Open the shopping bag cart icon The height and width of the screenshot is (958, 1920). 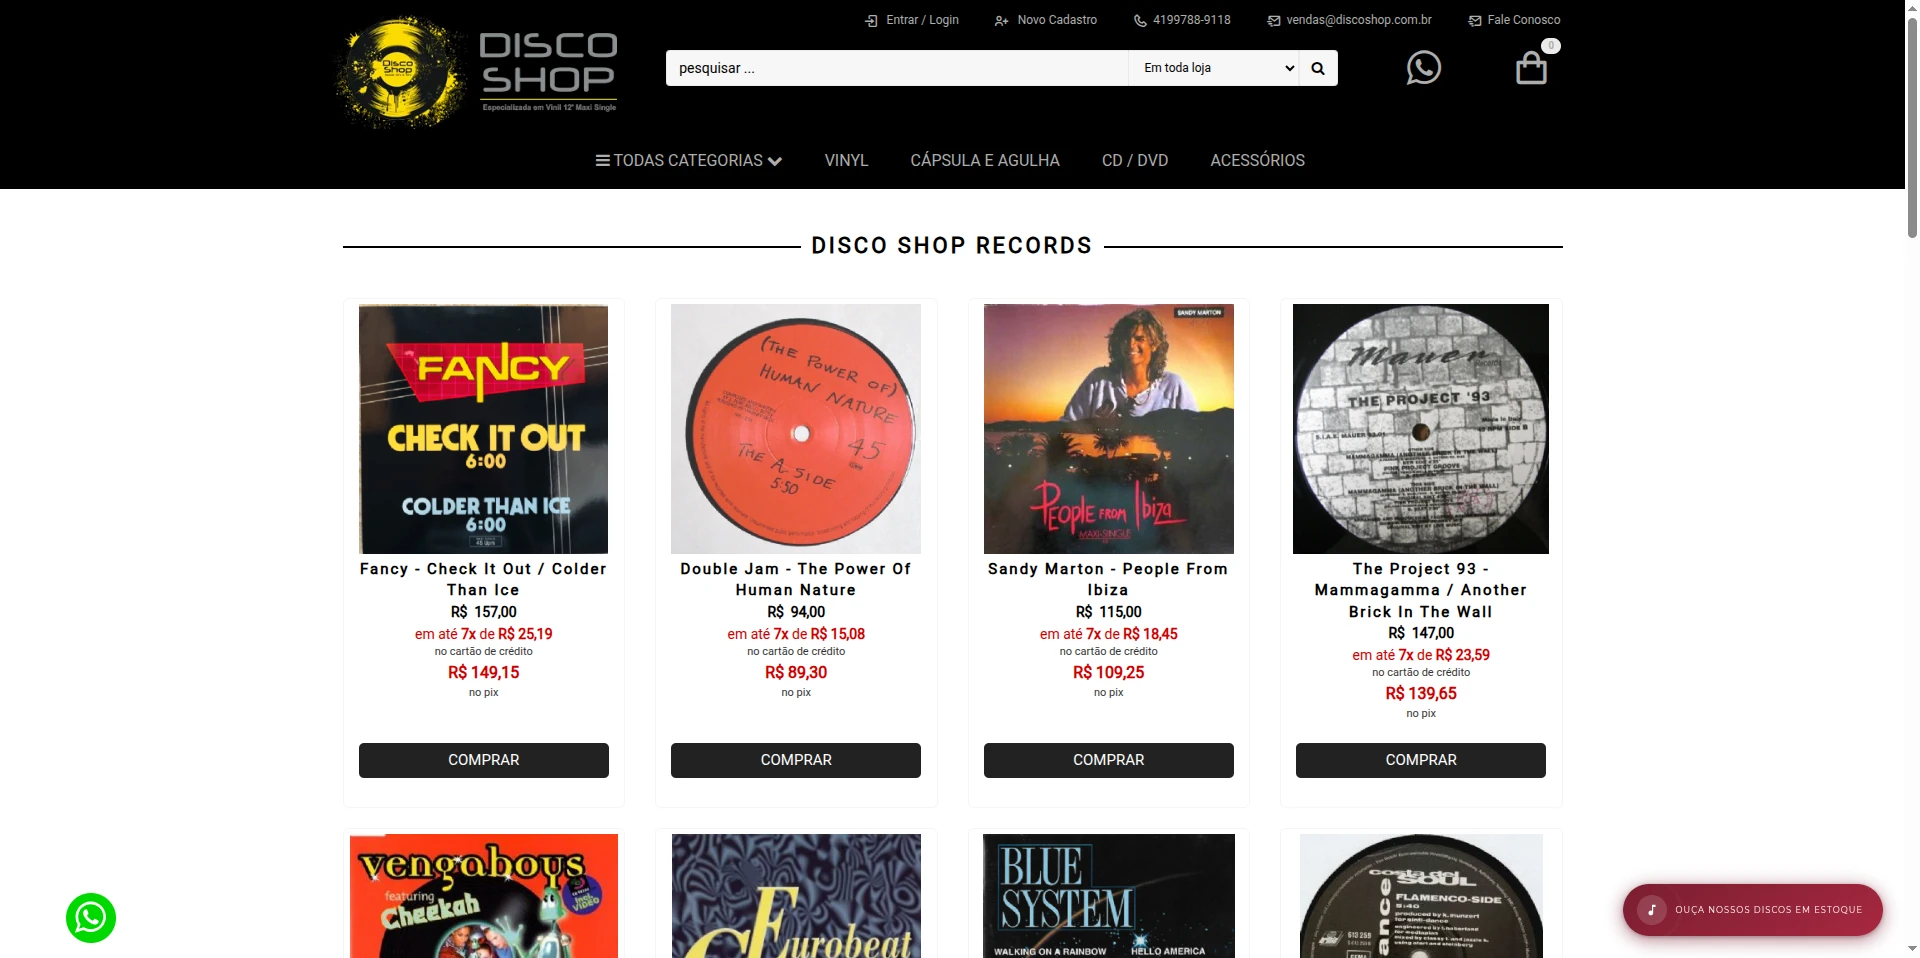(1531, 68)
